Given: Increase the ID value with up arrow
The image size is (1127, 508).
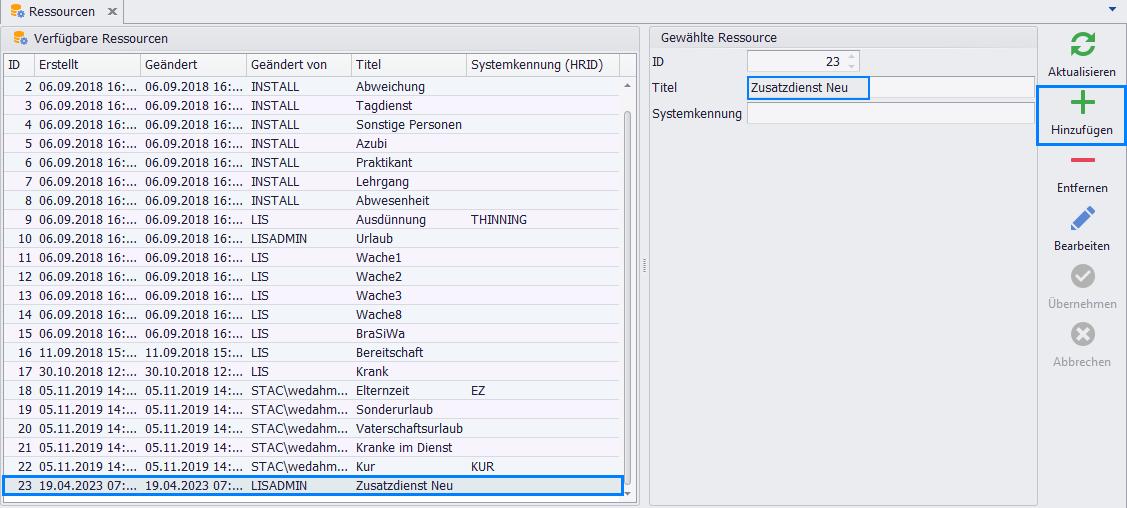Looking at the screenshot, I should pyautogui.click(x=851, y=57).
